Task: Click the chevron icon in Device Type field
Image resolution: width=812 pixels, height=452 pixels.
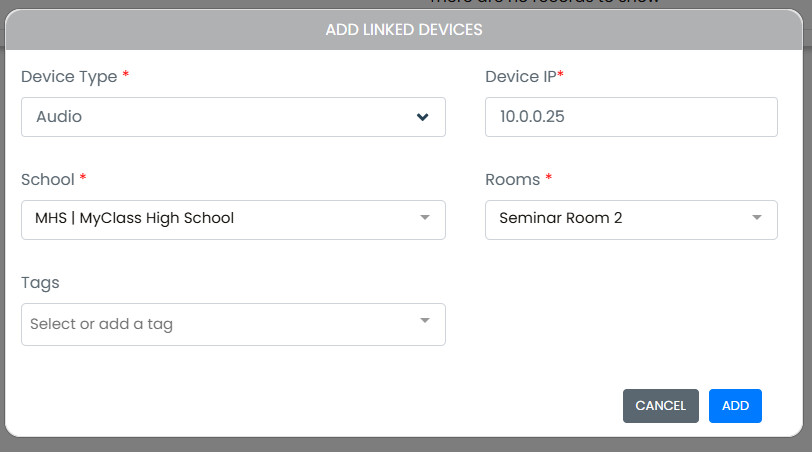Action: [x=423, y=117]
